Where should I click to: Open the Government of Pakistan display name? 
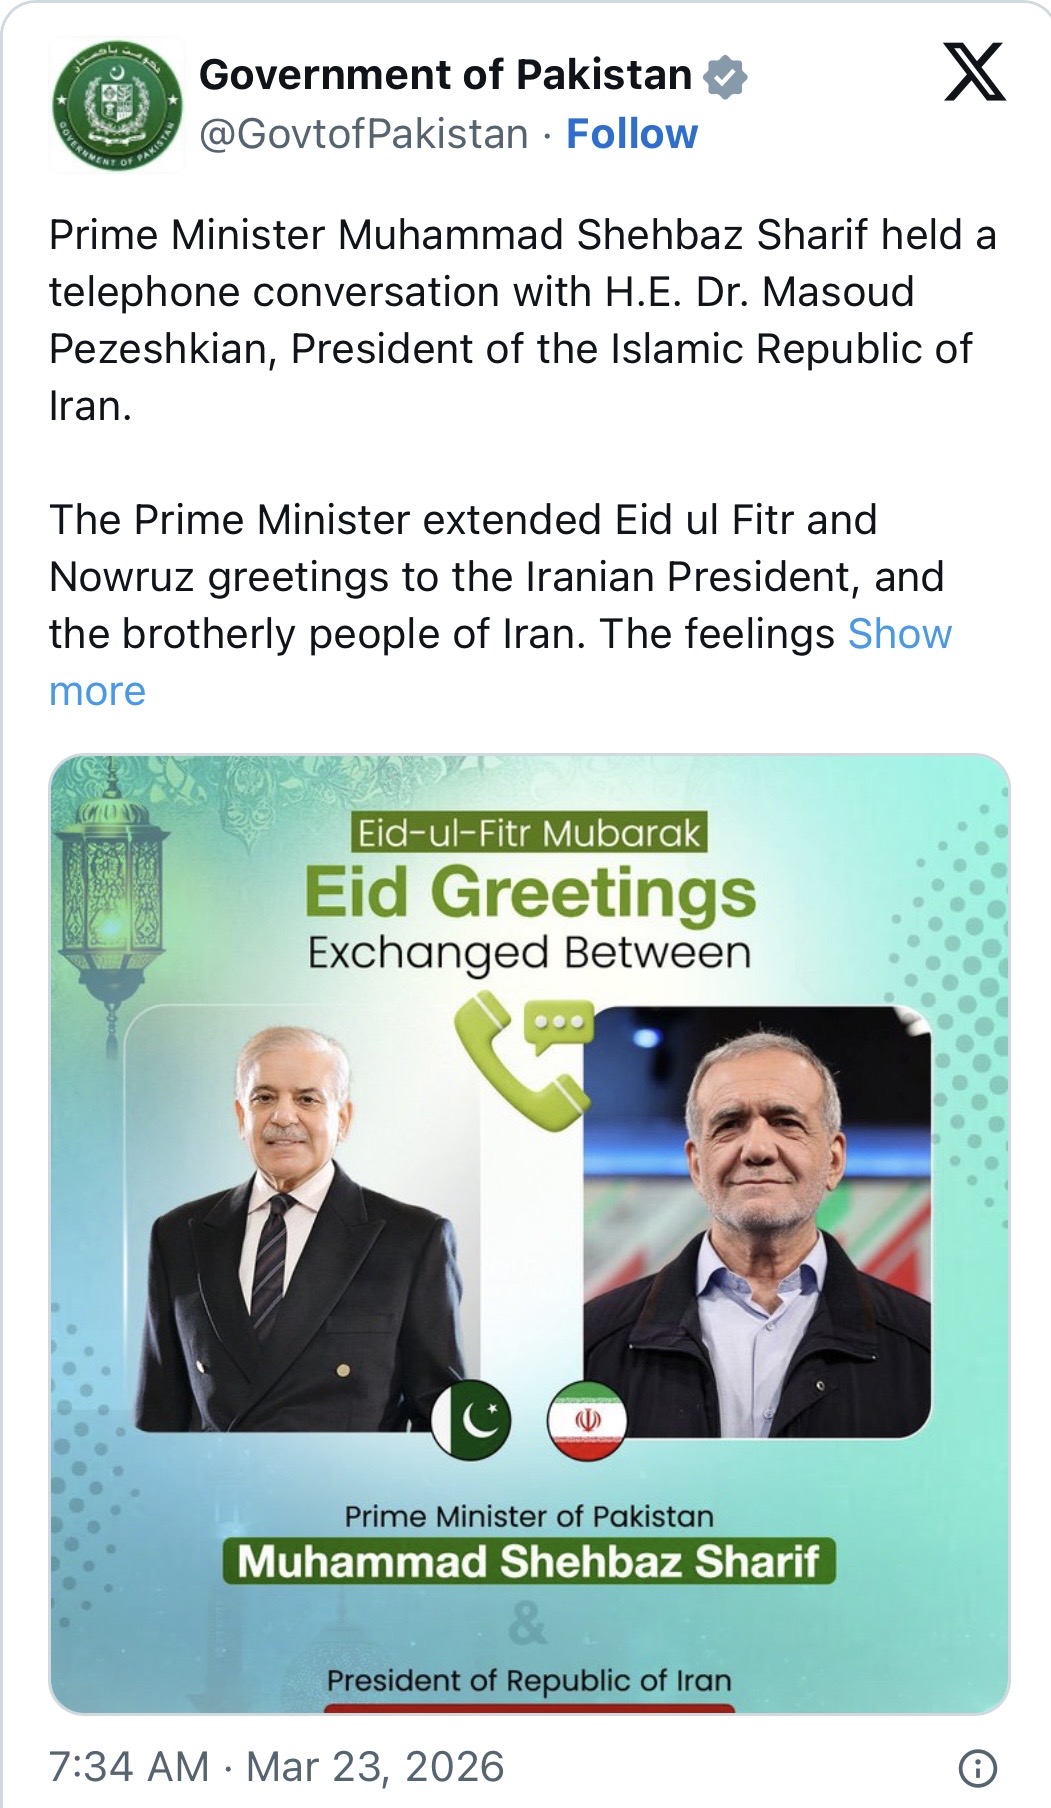445,75
